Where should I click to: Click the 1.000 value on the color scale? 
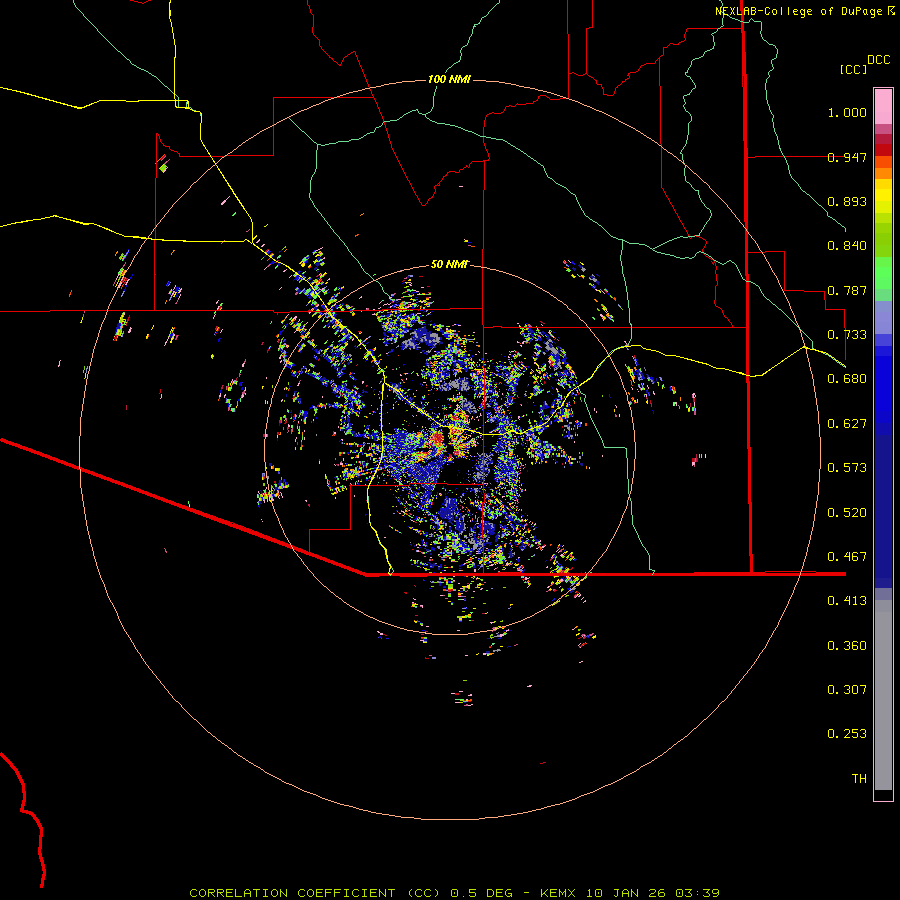(847, 112)
